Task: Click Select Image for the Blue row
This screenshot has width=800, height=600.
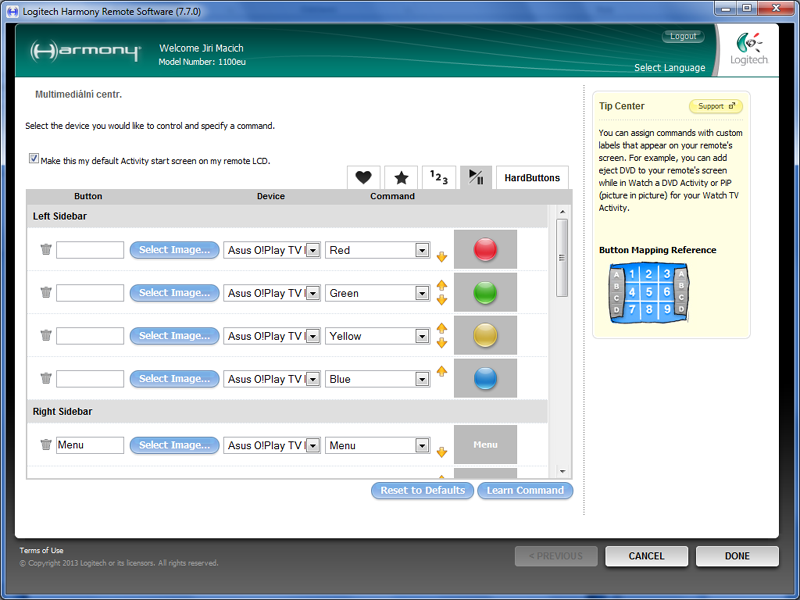Action: (174, 379)
